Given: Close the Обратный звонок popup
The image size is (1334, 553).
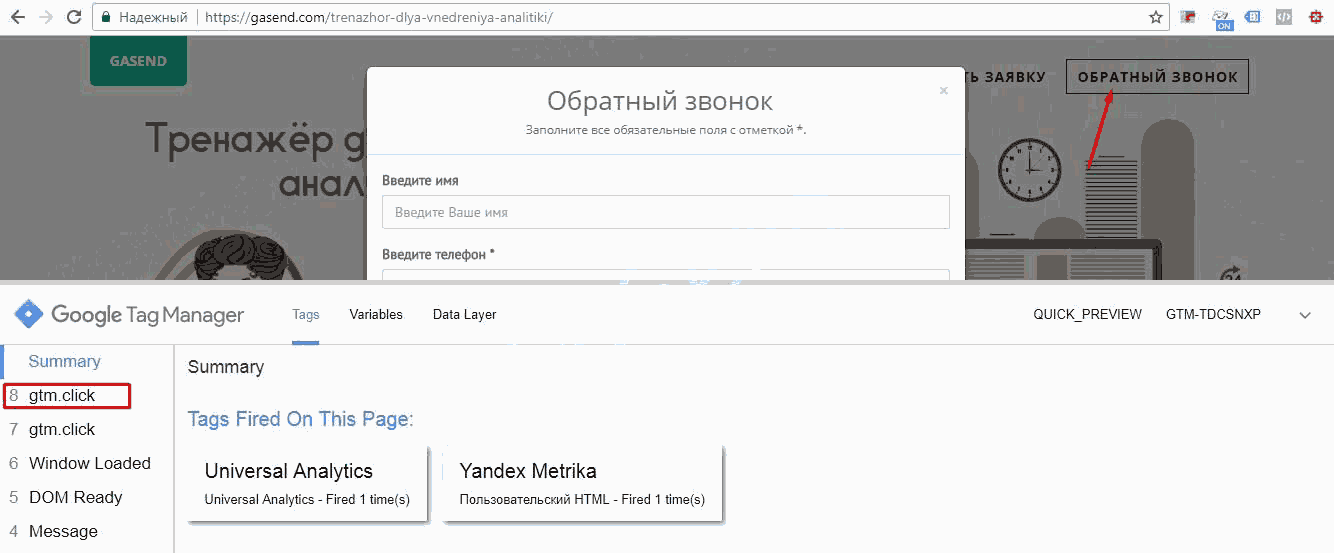Looking at the screenshot, I should click(943, 90).
